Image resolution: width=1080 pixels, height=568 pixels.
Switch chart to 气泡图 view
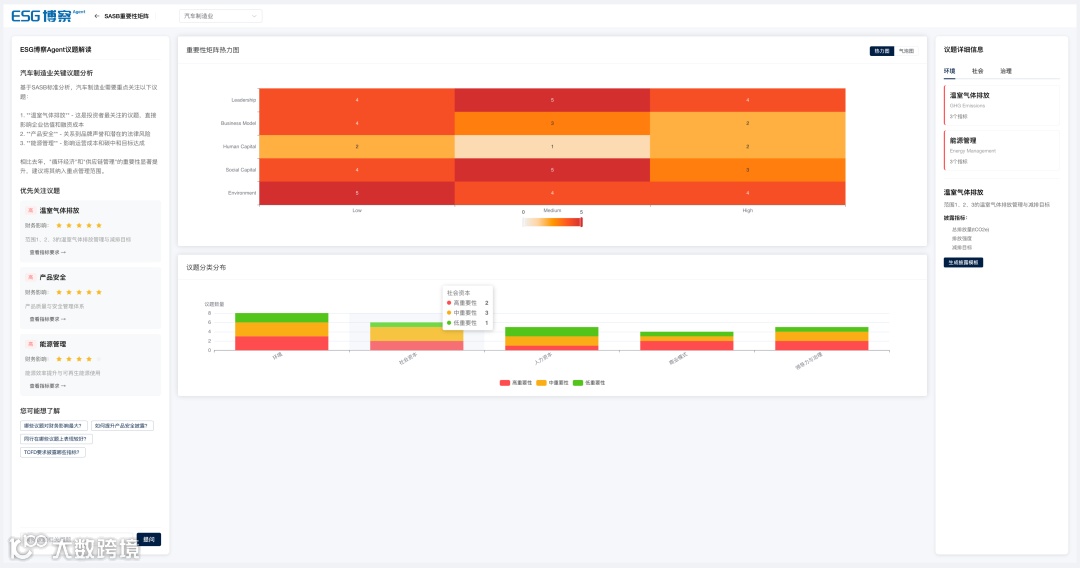(906, 51)
